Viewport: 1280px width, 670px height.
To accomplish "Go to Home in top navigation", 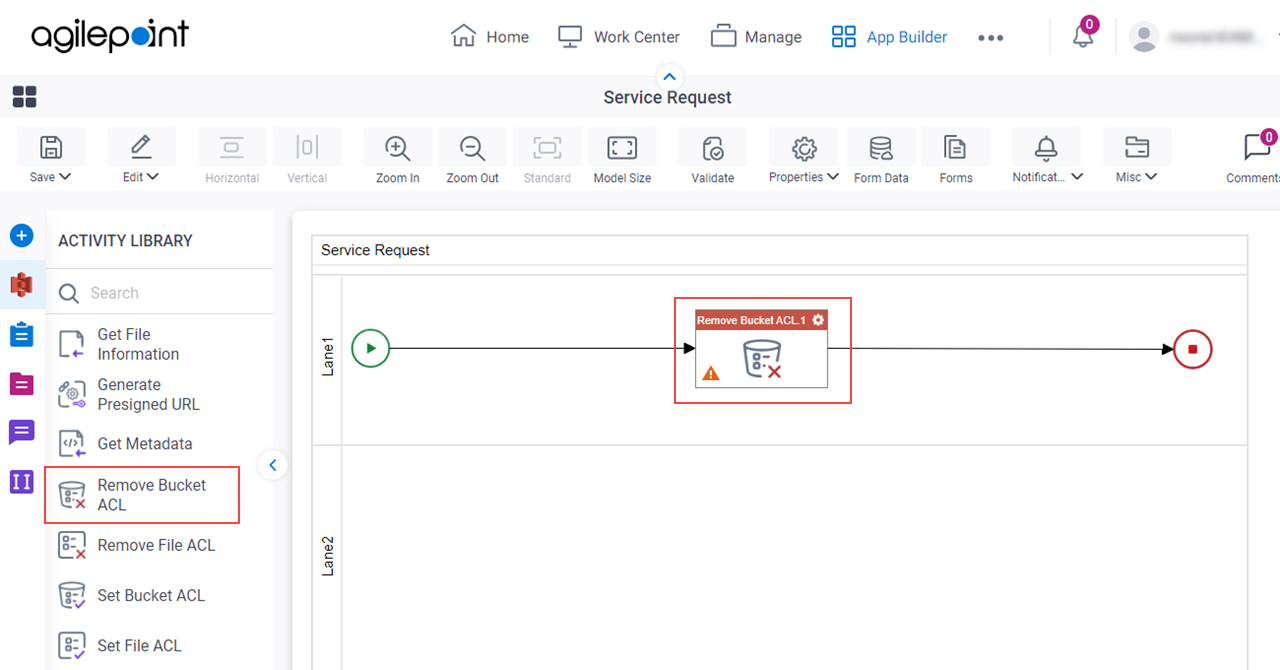I will point(490,37).
